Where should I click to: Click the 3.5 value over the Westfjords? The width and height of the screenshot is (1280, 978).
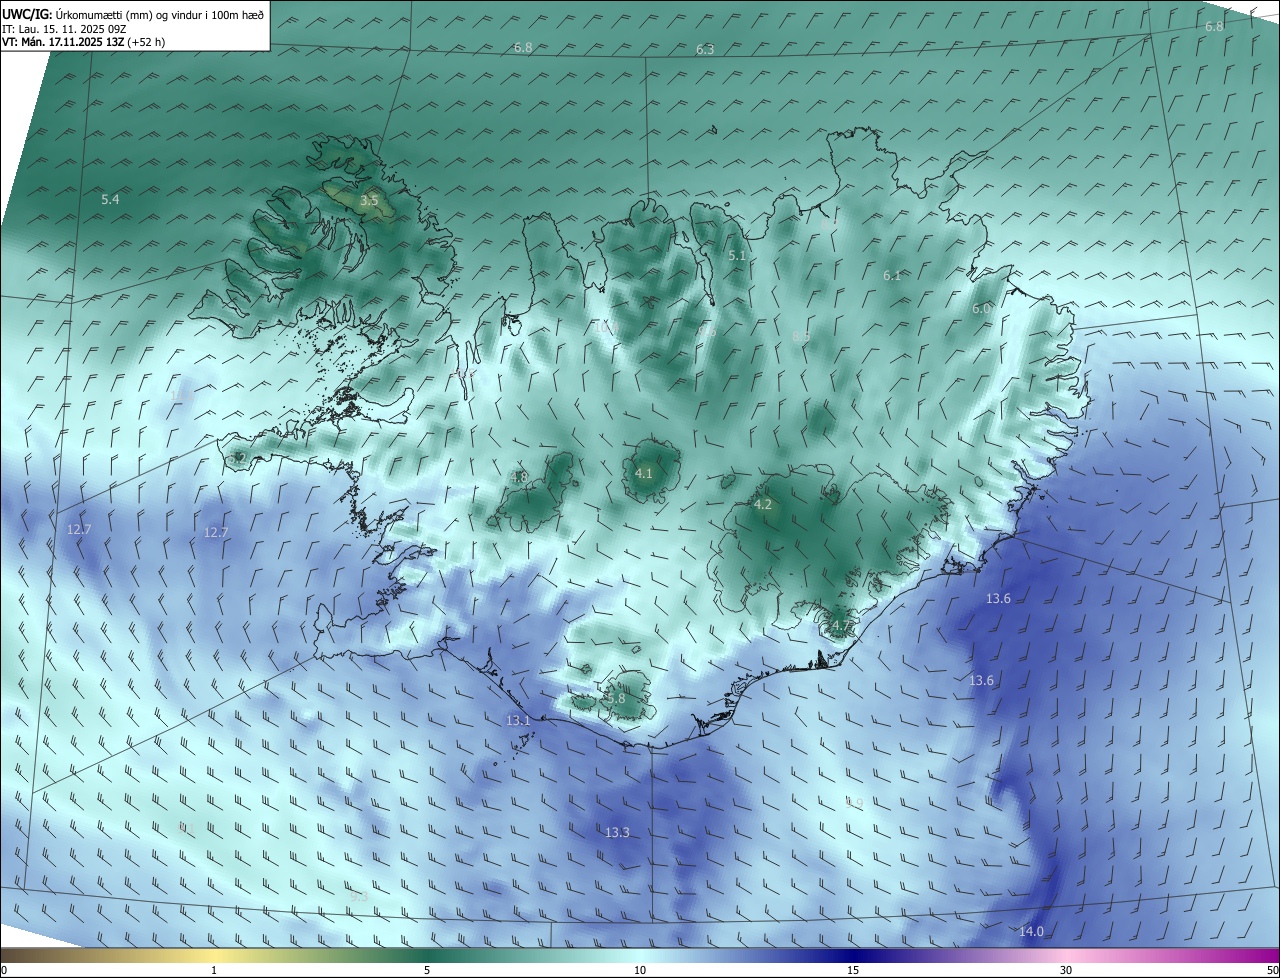pyautogui.click(x=369, y=201)
